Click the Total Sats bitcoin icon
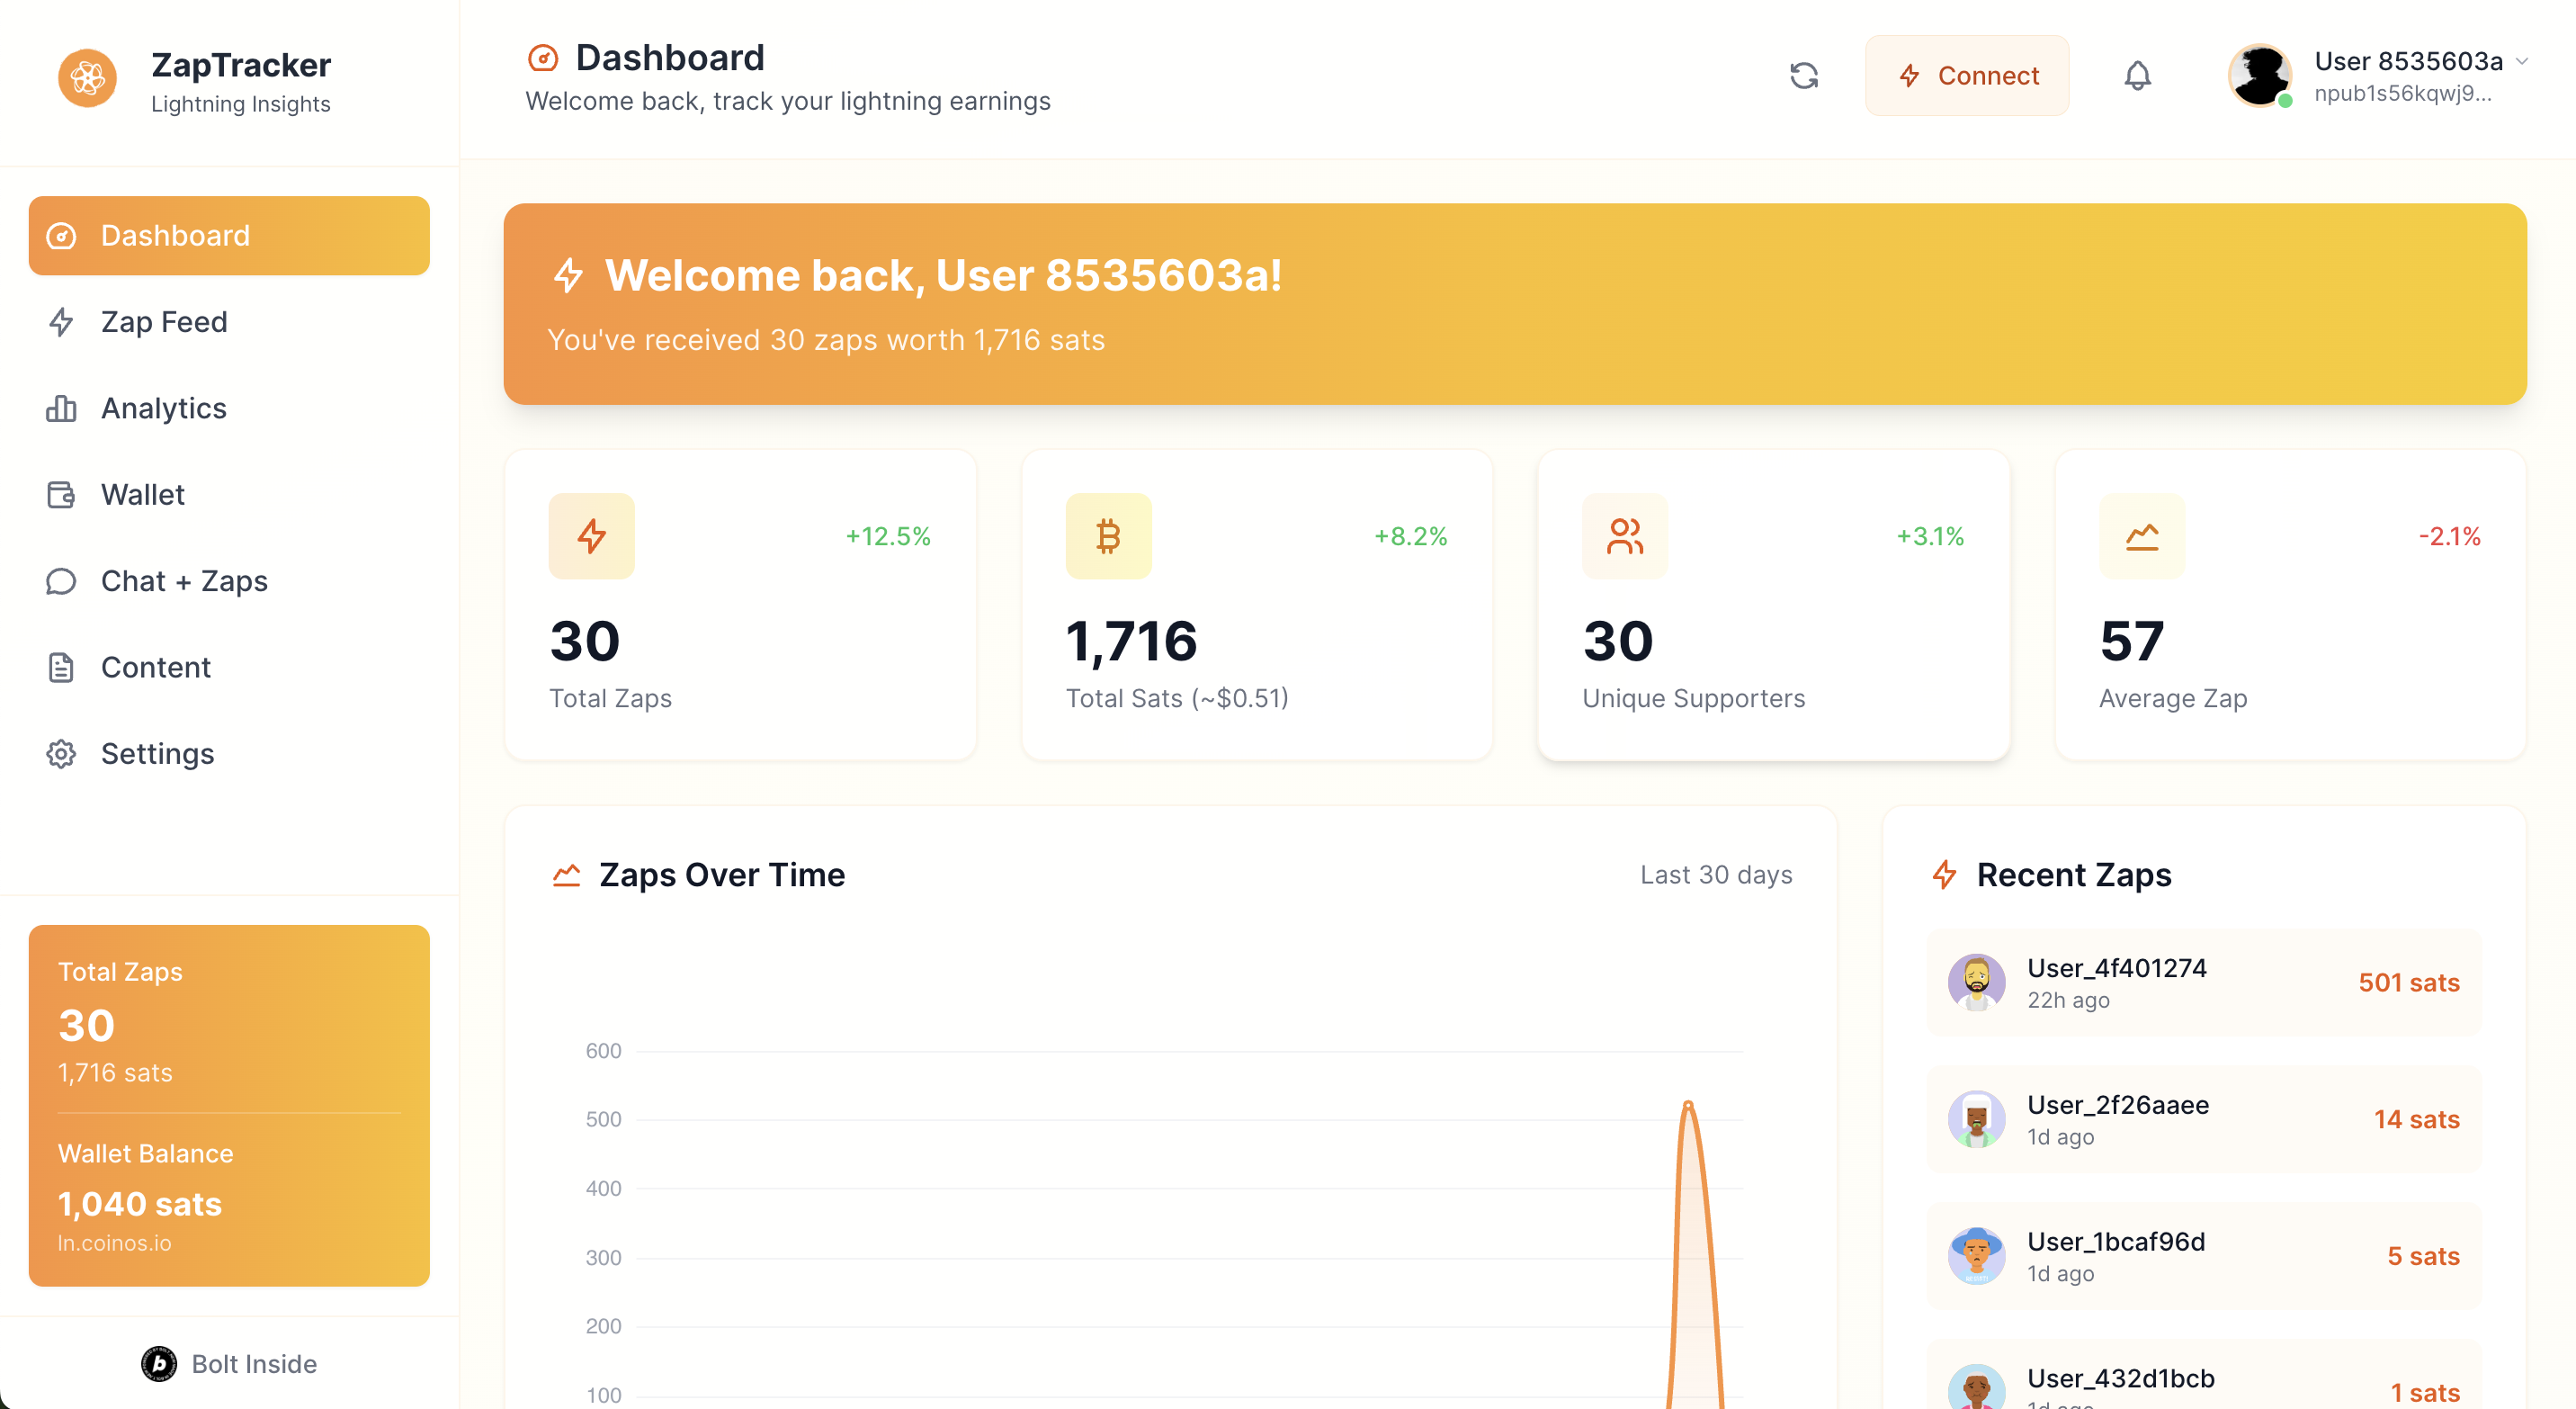 [x=1108, y=536]
